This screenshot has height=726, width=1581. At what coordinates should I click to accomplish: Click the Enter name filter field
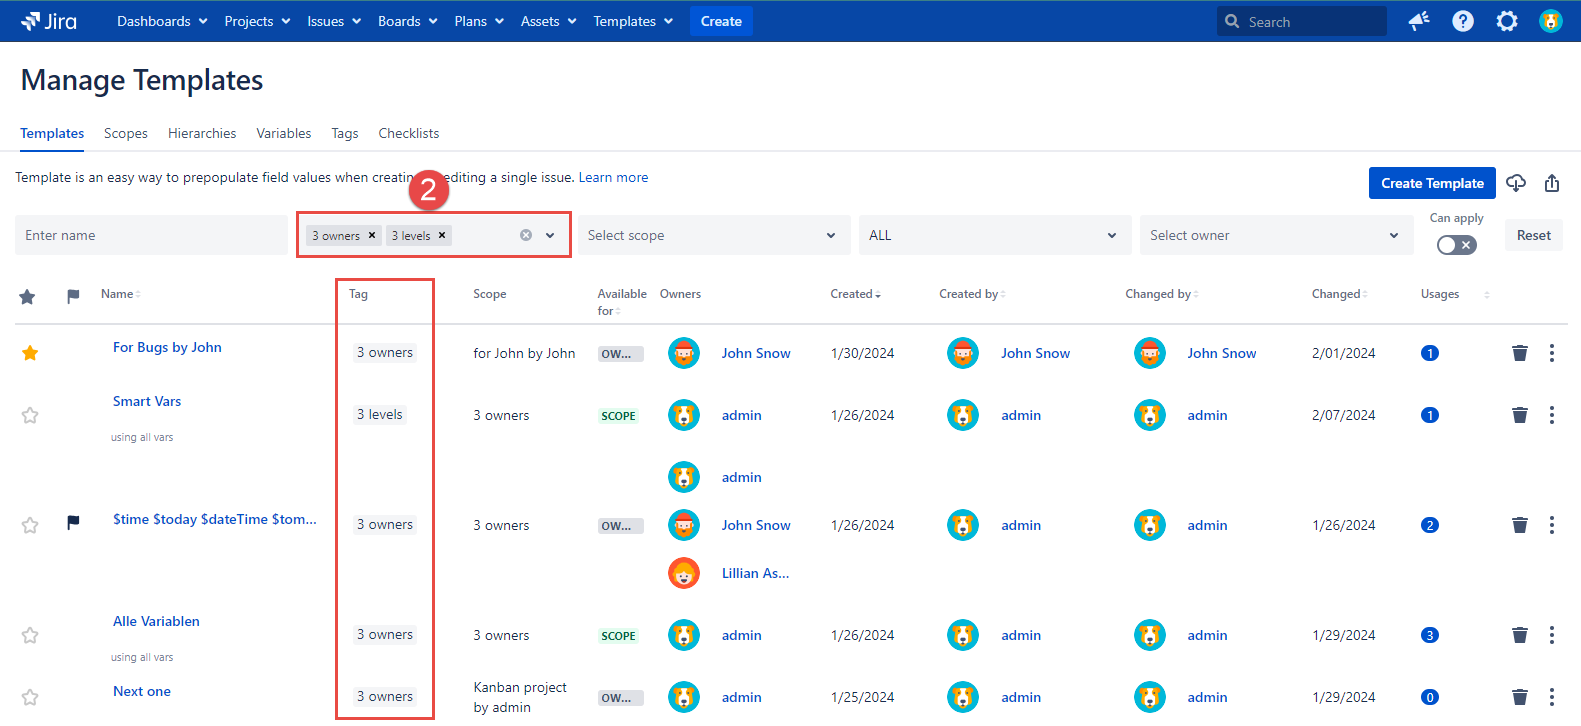(151, 235)
